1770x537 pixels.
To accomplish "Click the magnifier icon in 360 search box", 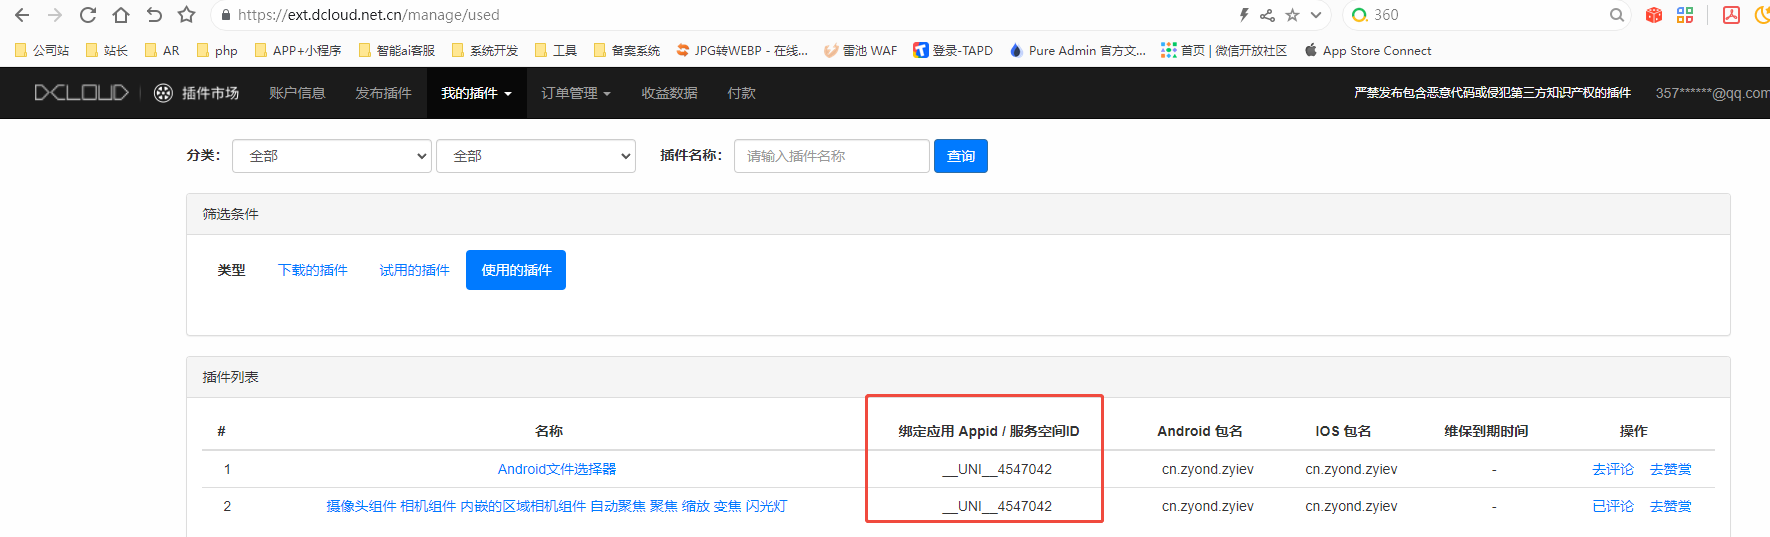I will coord(1616,15).
